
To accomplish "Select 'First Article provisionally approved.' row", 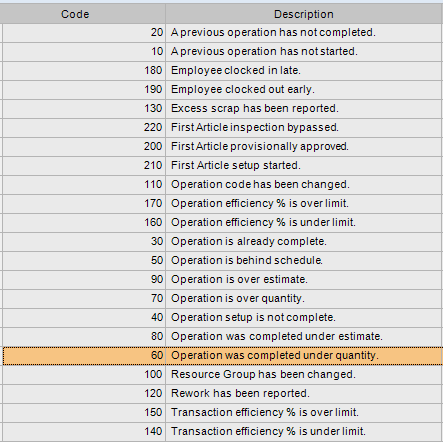I will [223, 147].
